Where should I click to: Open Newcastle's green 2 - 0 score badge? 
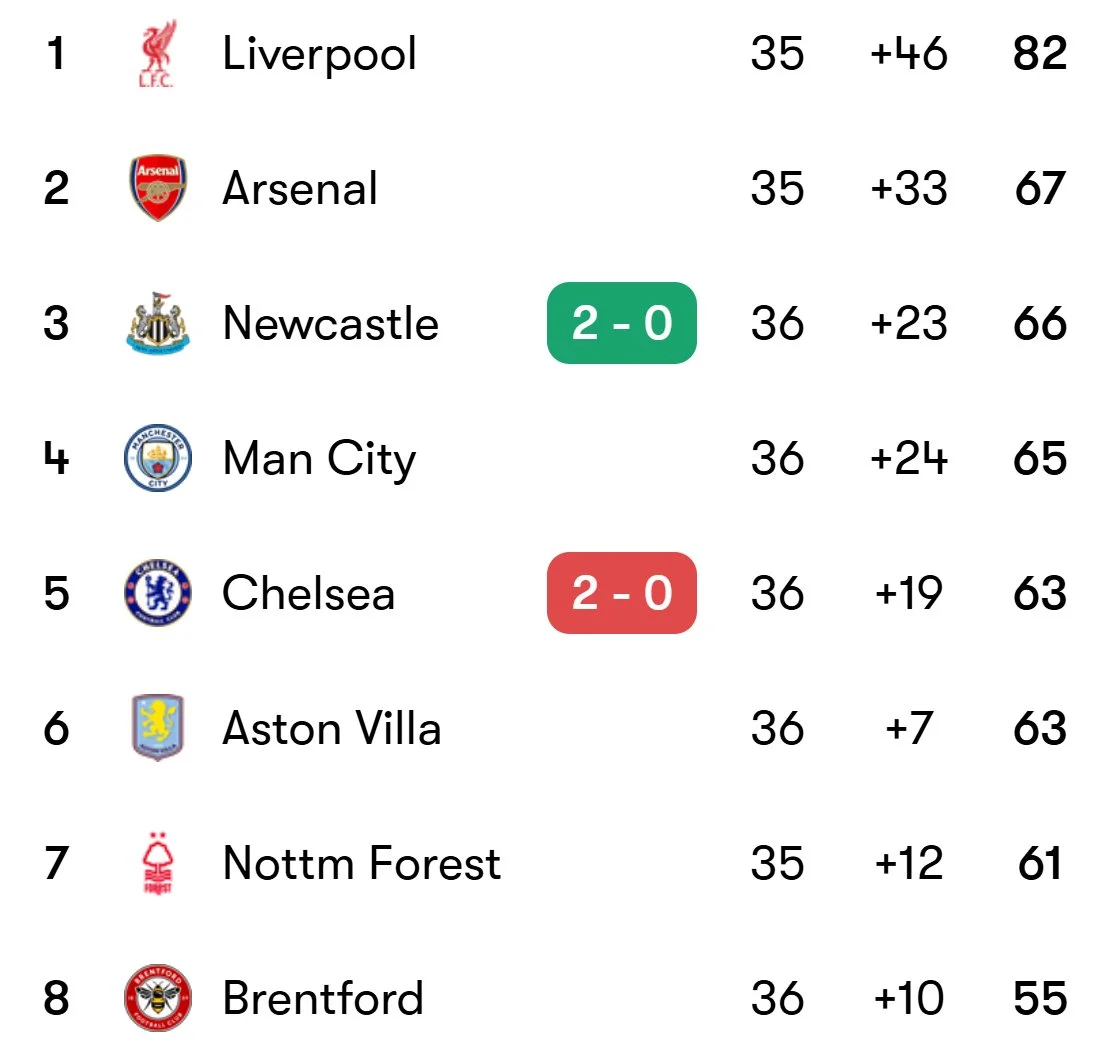(x=621, y=323)
